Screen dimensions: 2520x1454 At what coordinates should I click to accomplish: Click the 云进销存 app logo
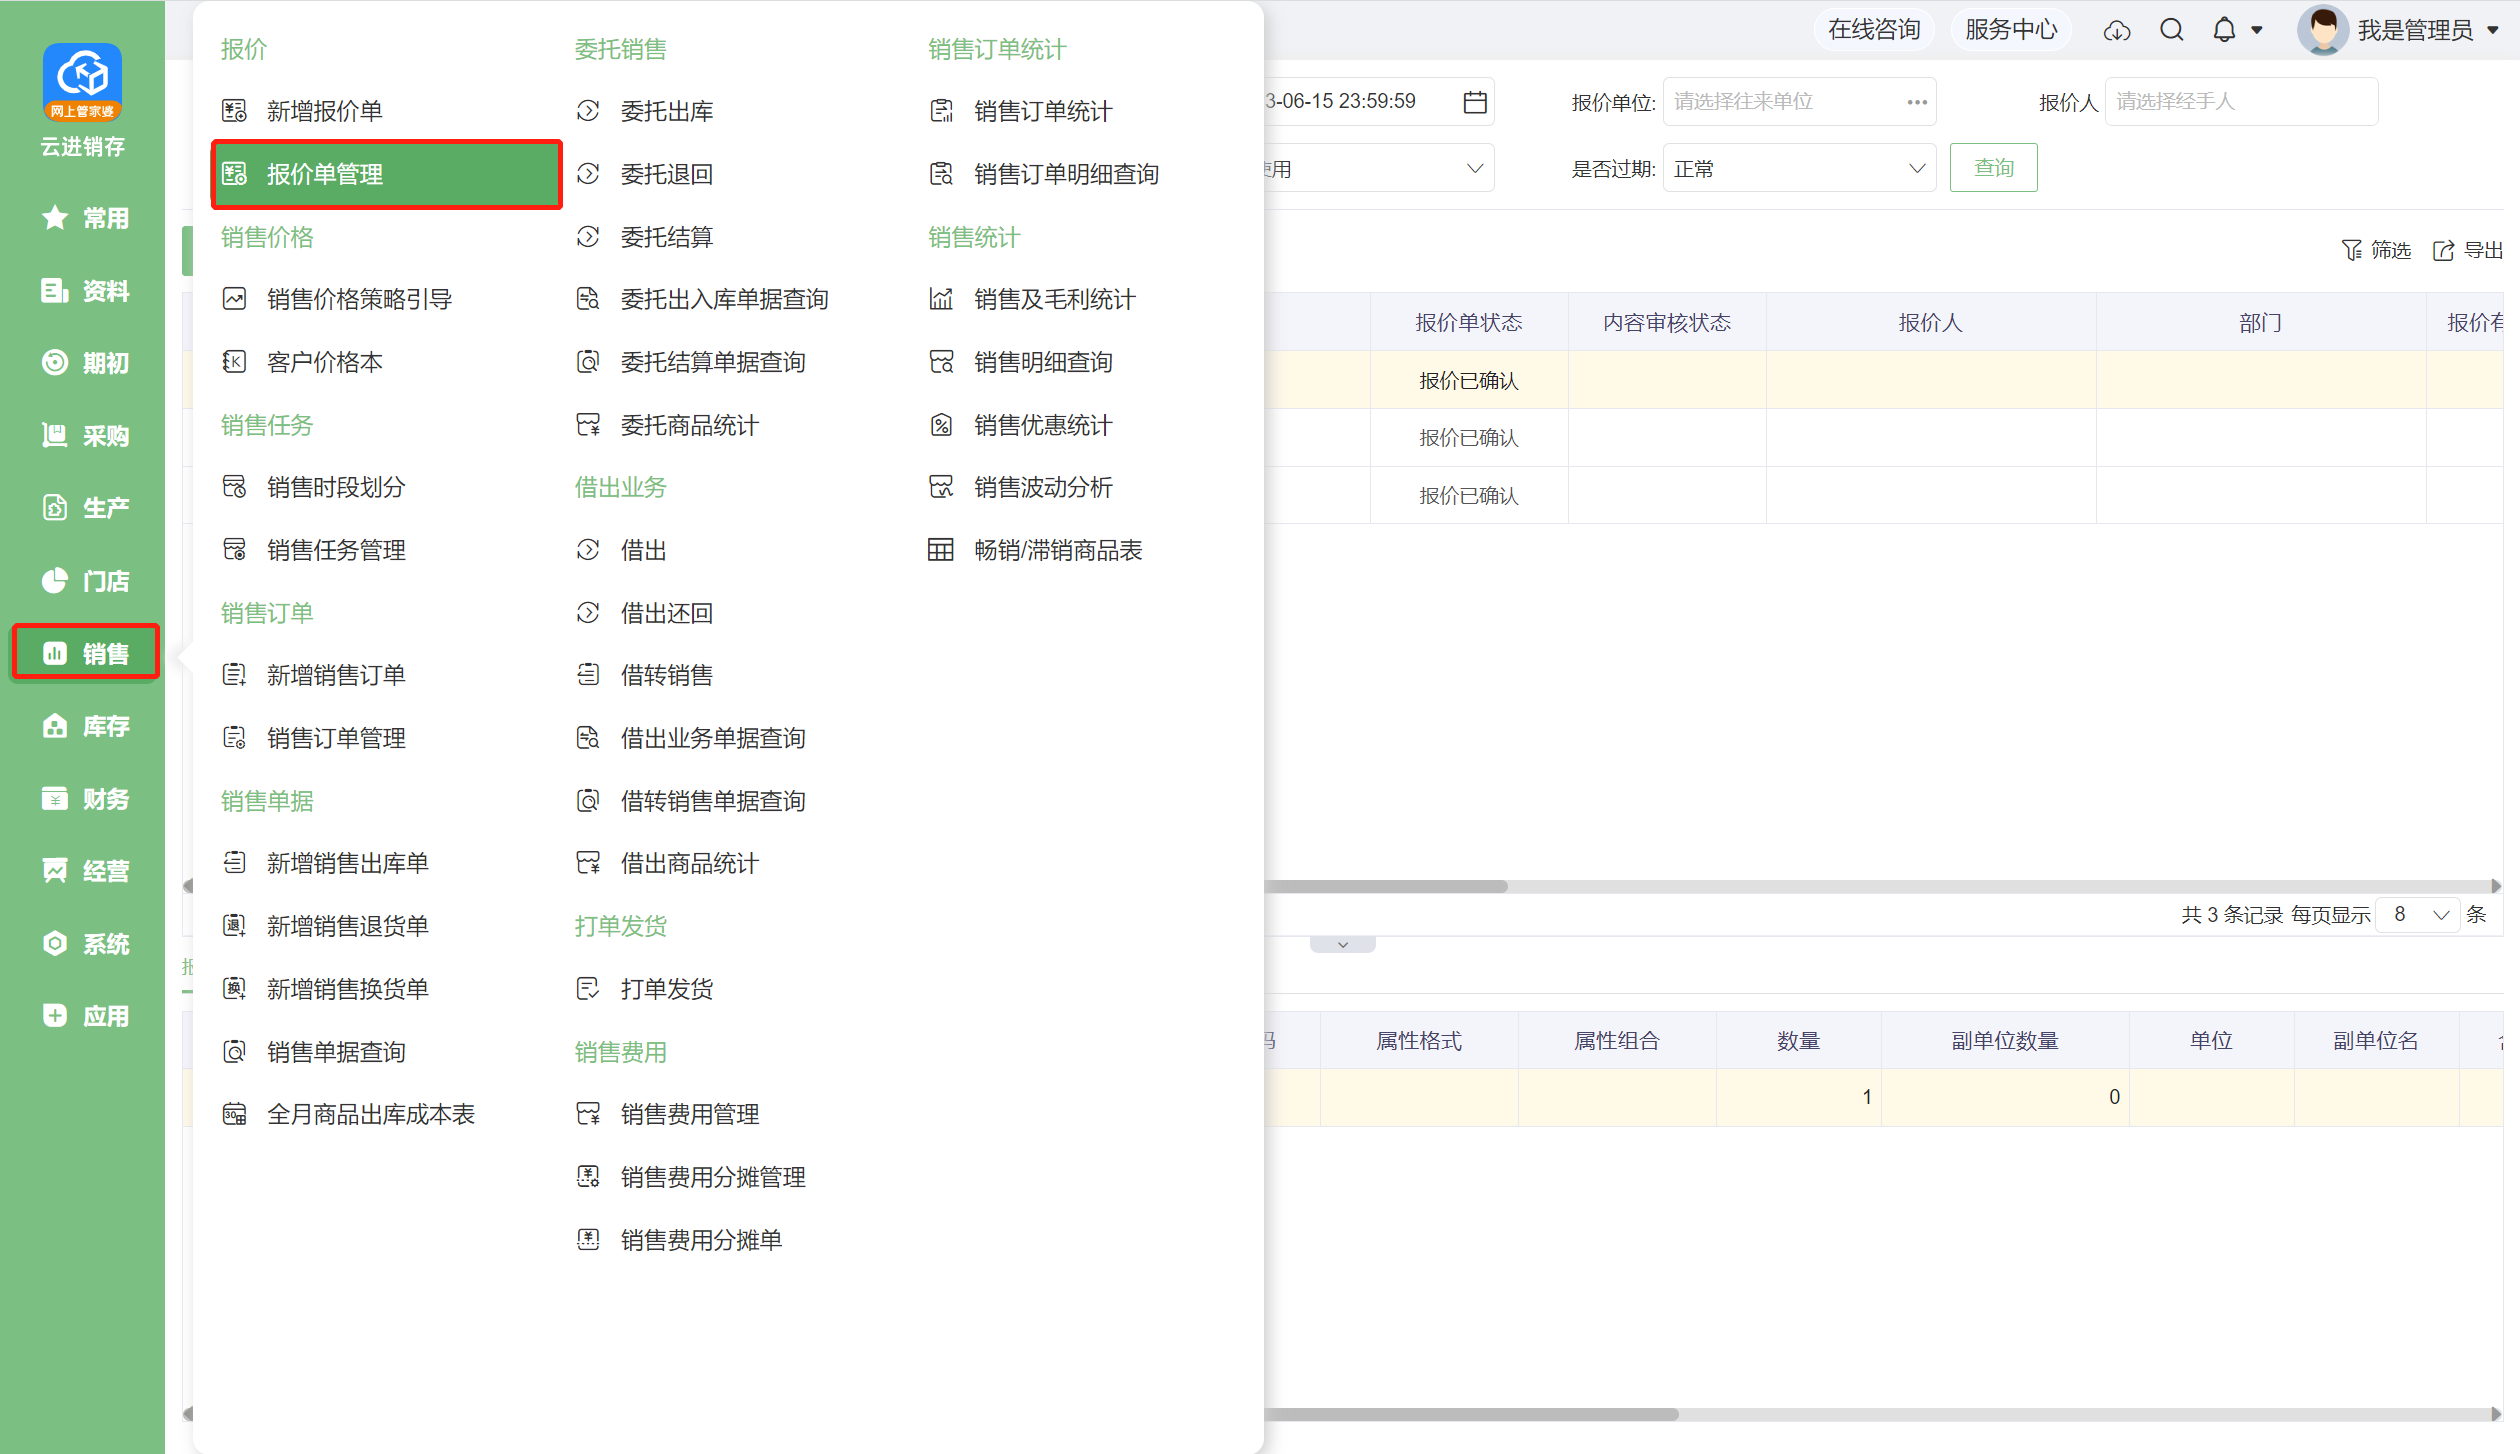tap(82, 82)
